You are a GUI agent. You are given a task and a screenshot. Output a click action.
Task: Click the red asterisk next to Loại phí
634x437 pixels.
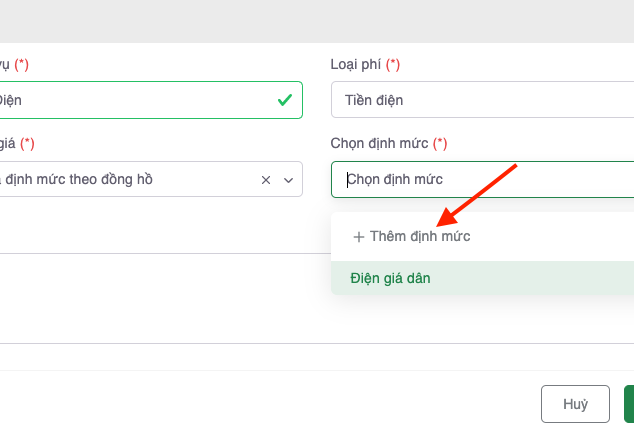coord(393,65)
